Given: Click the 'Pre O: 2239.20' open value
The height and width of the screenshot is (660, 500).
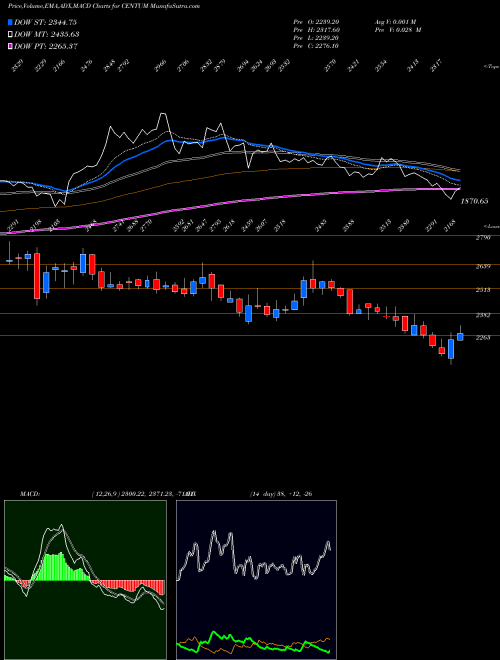Looking at the screenshot, I should click(x=317, y=21).
